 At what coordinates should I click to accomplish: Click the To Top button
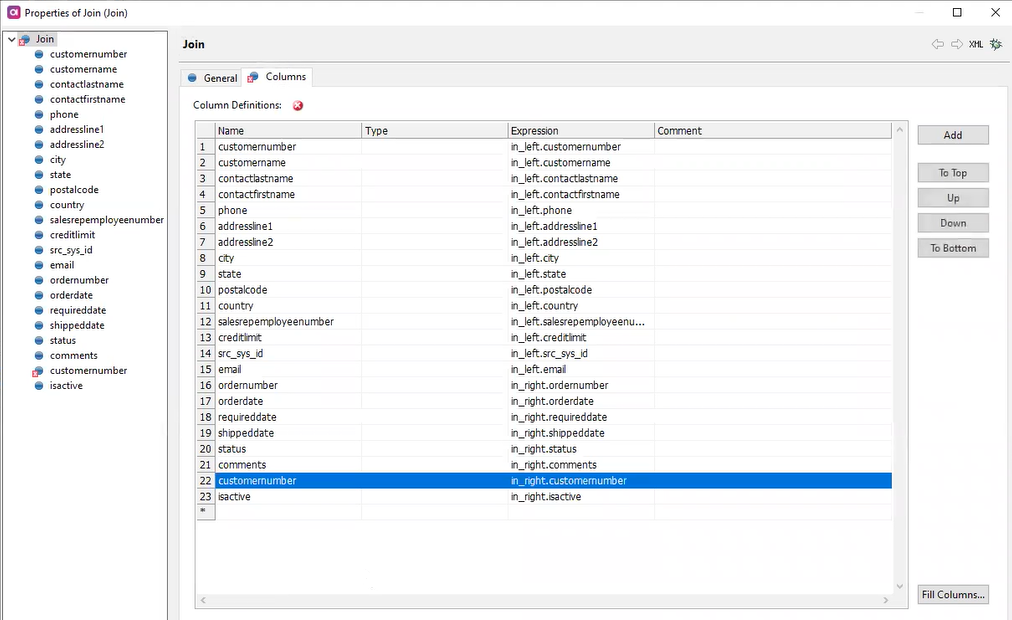click(x=951, y=172)
